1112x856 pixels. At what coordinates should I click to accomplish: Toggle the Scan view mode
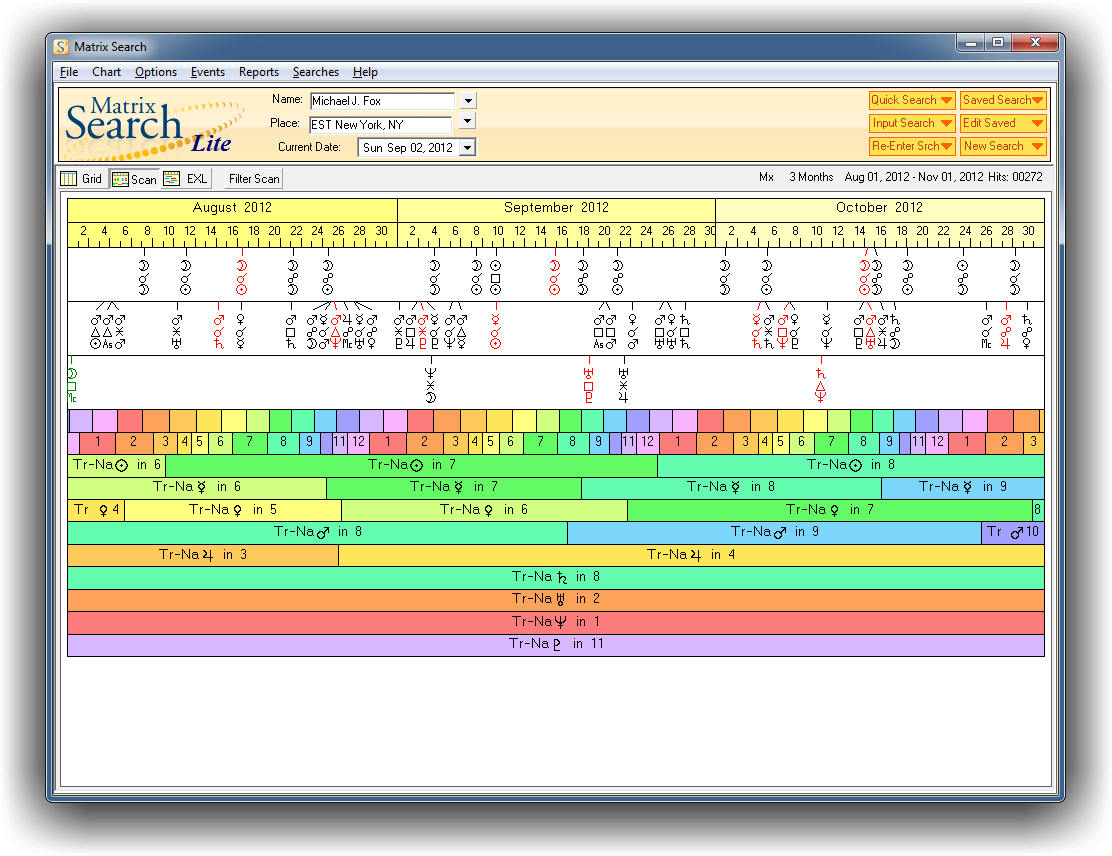[134, 179]
